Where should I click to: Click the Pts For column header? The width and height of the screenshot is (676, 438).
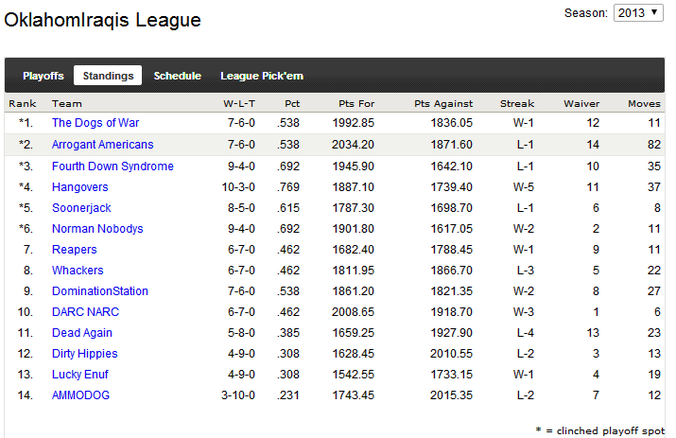pos(357,103)
